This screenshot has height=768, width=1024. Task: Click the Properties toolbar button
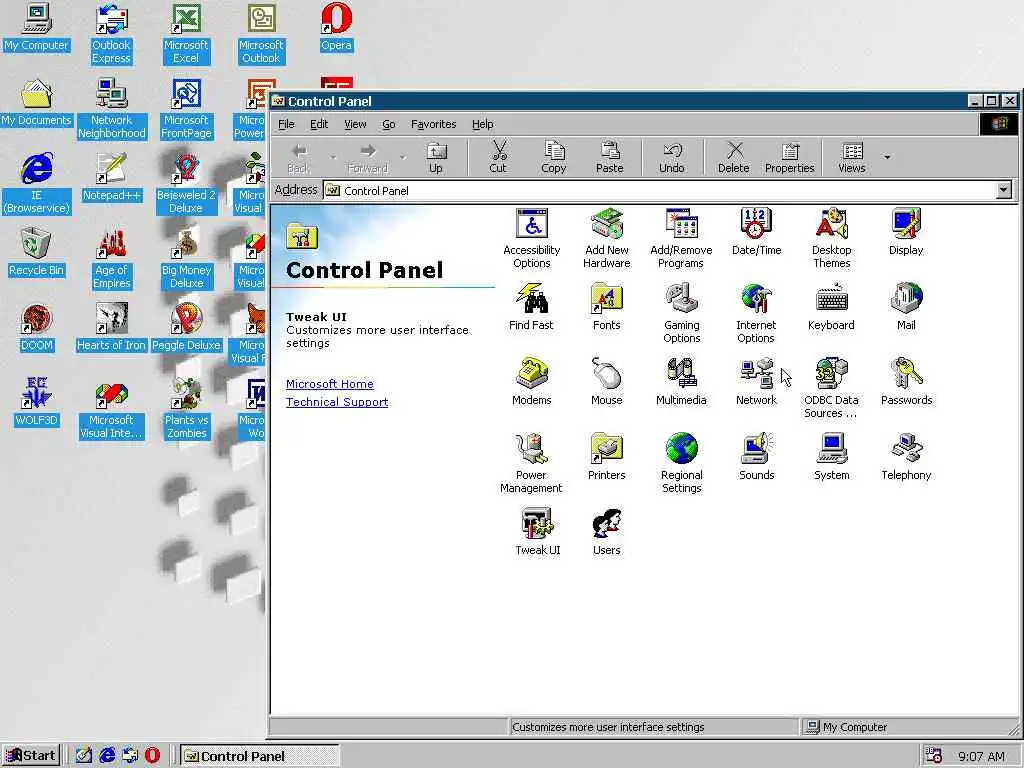(790, 158)
